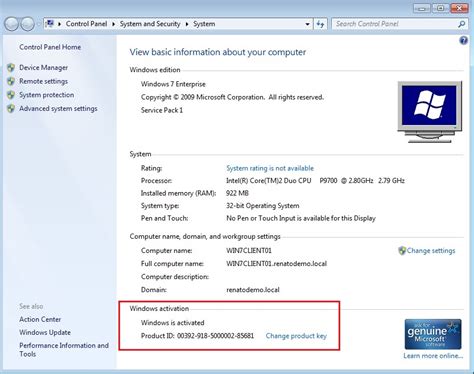Minimize the System window
Image resolution: width=474 pixels, height=374 pixels.
(x=422, y=8)
